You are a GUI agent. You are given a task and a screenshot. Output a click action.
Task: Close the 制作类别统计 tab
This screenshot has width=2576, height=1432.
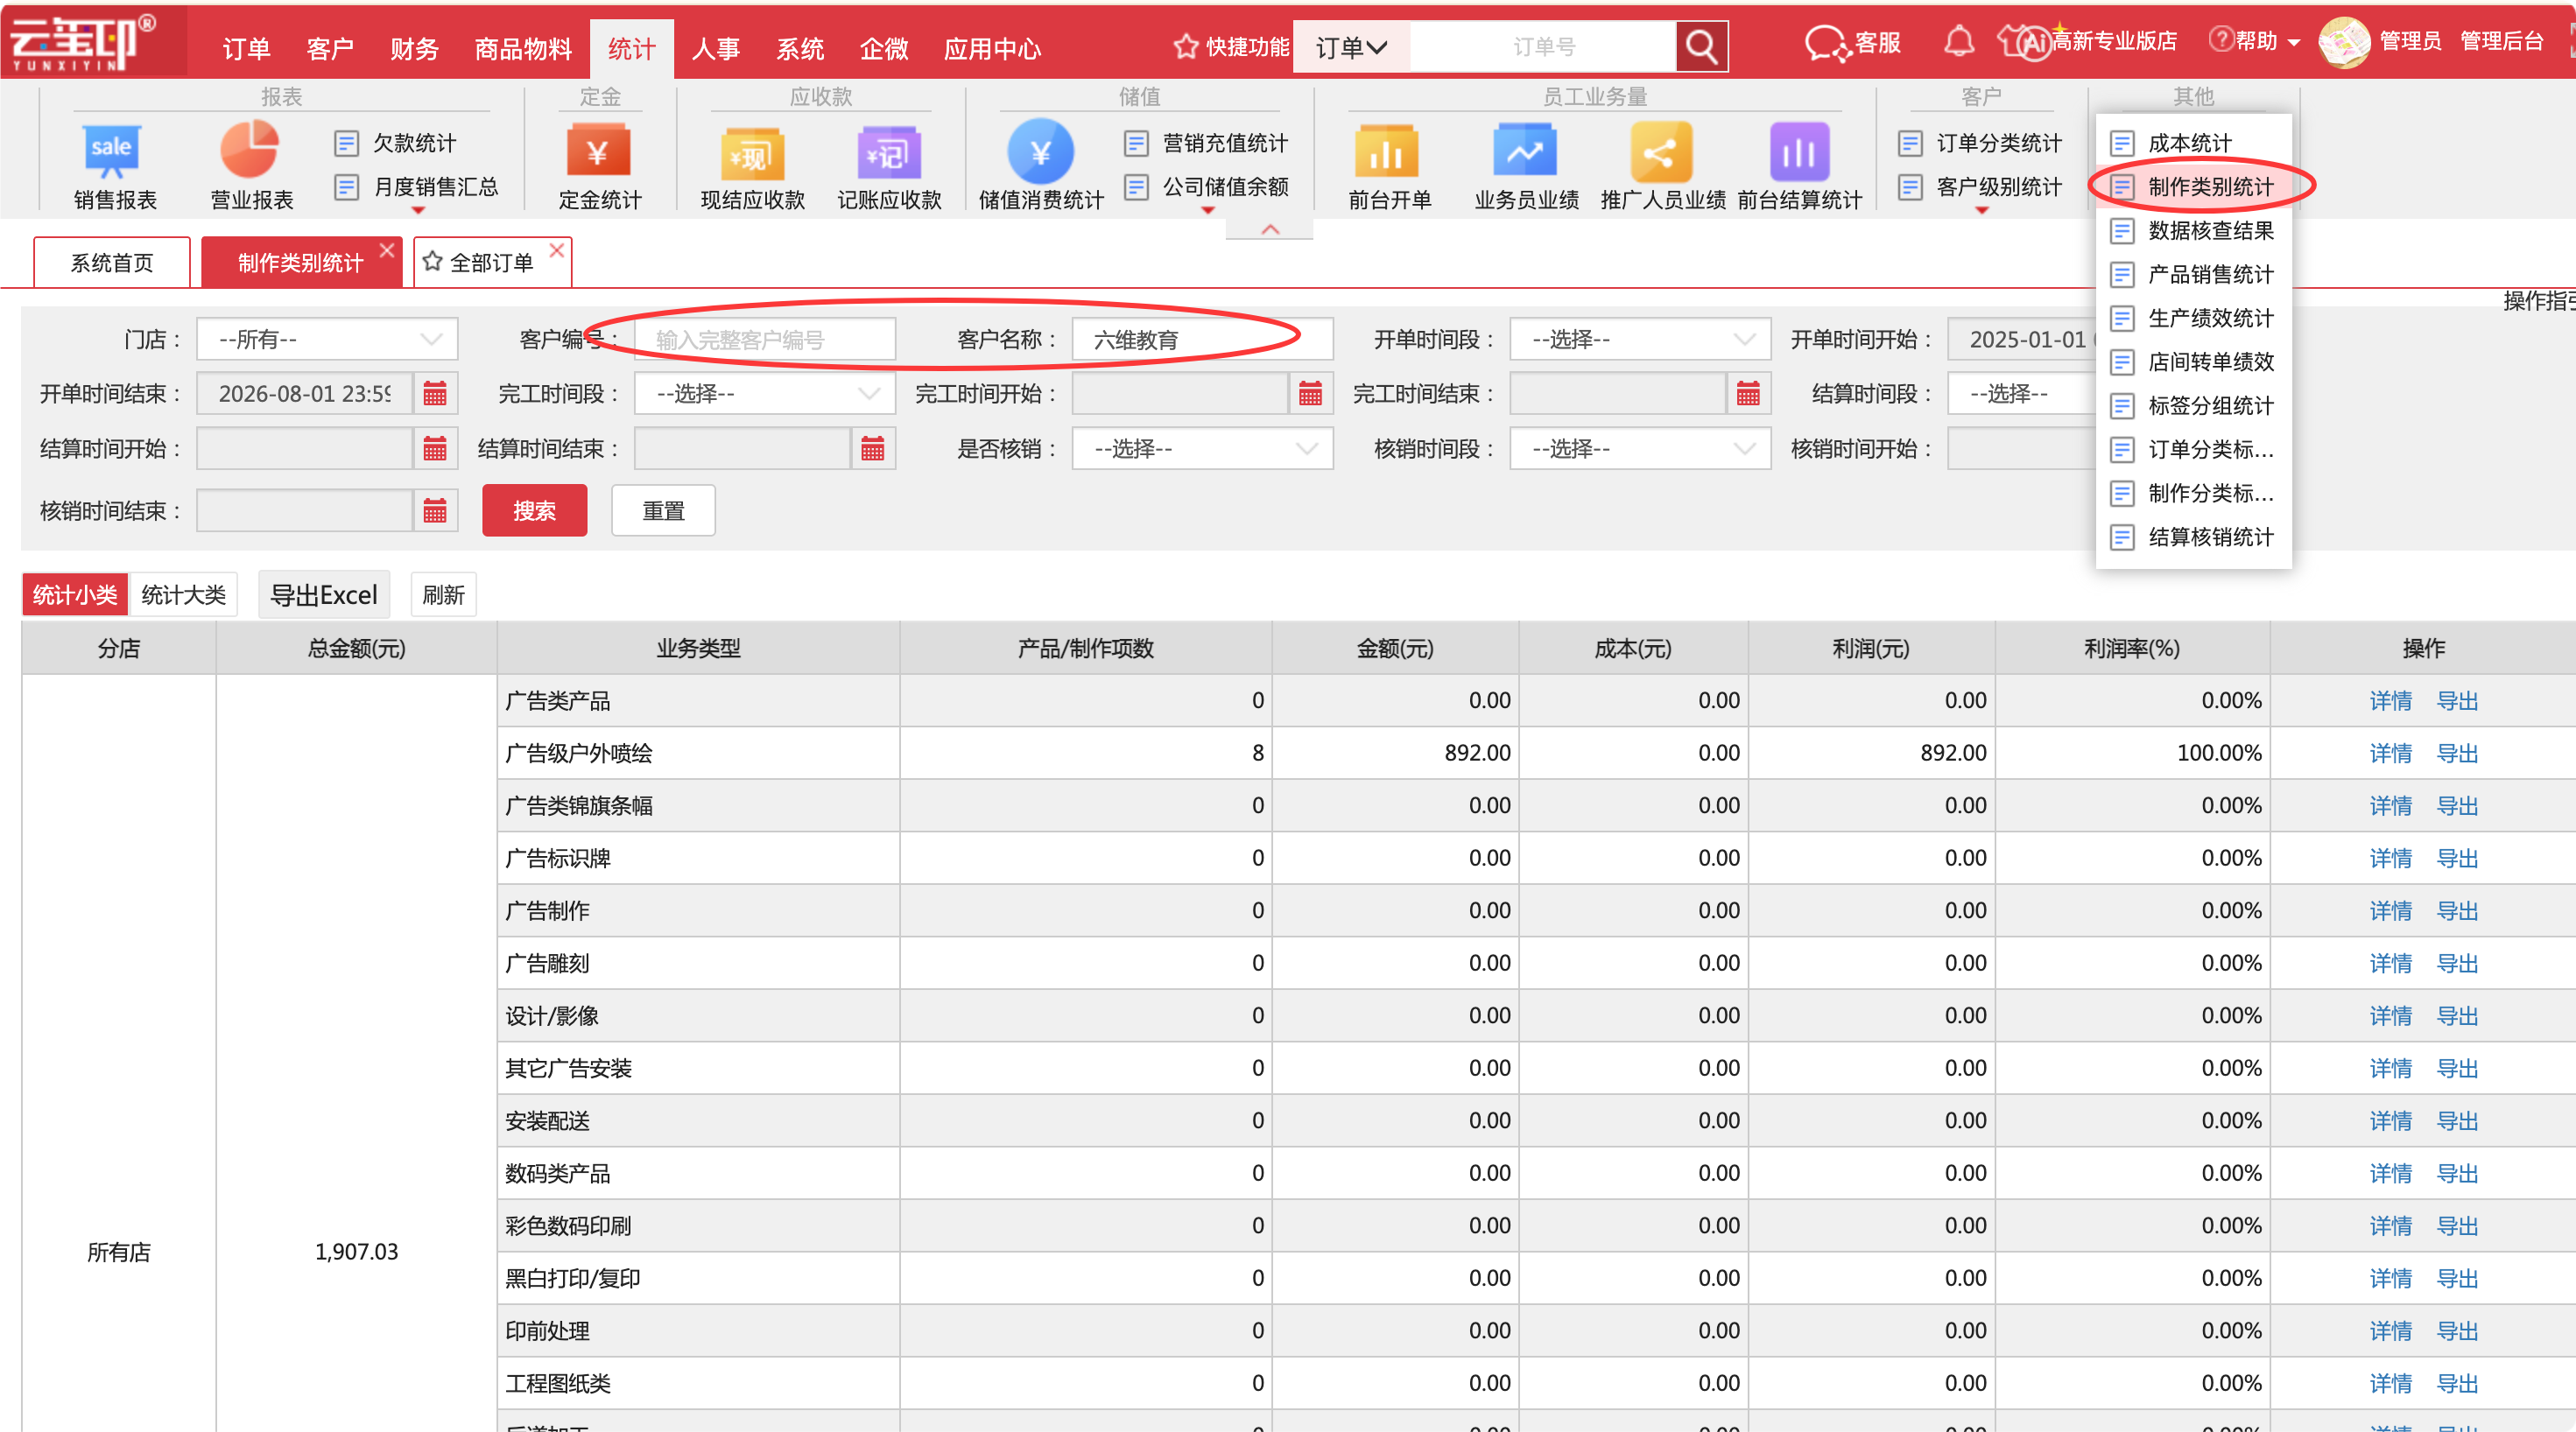pyautogui.click(x=387, y=250)
